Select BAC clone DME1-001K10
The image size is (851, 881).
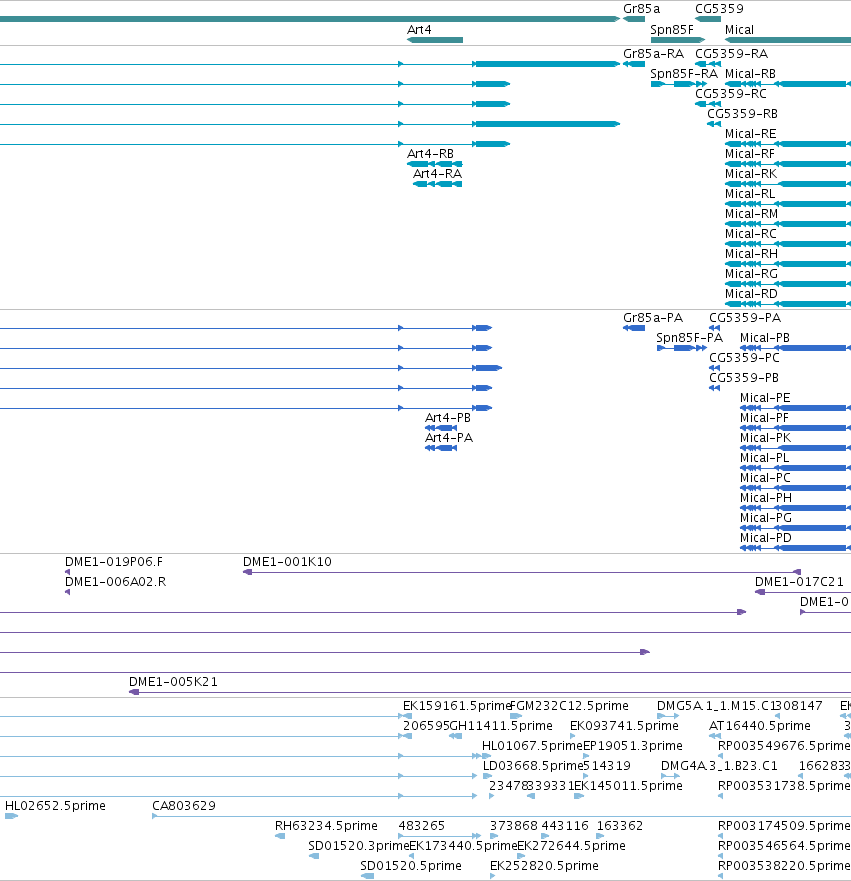pyautogui.click(x=522, y=572)
